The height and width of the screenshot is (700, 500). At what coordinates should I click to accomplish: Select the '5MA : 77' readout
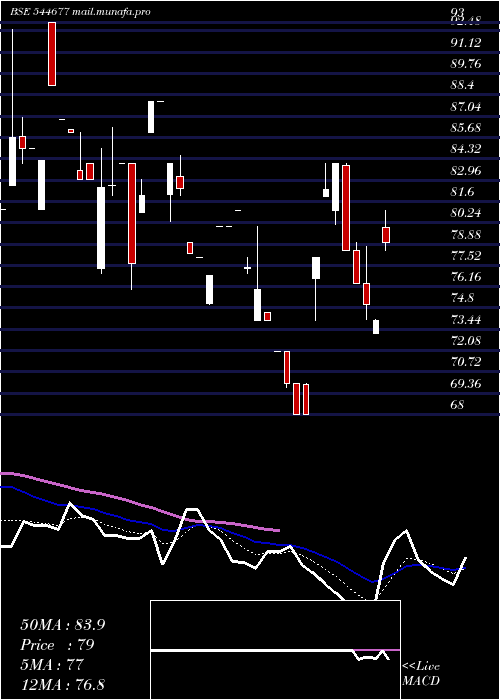52,665
